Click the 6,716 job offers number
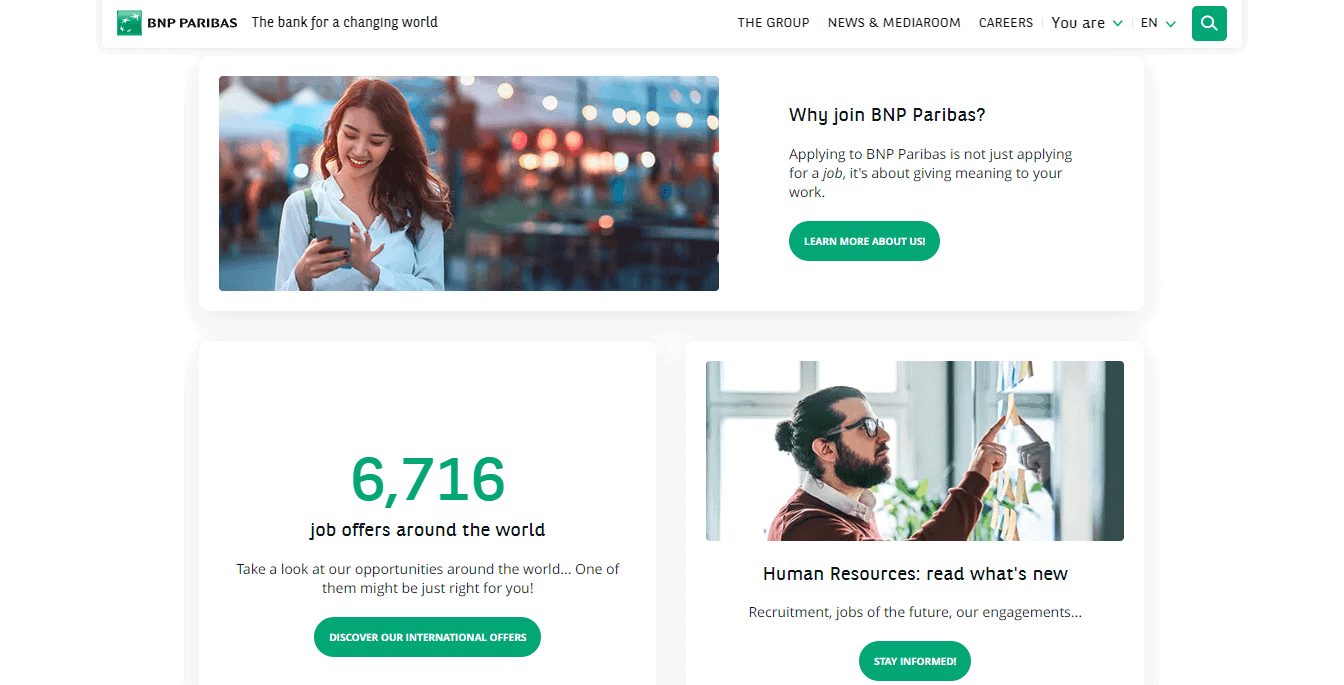Viewport: 1344px width, 685px height. [x=428, y=479]
